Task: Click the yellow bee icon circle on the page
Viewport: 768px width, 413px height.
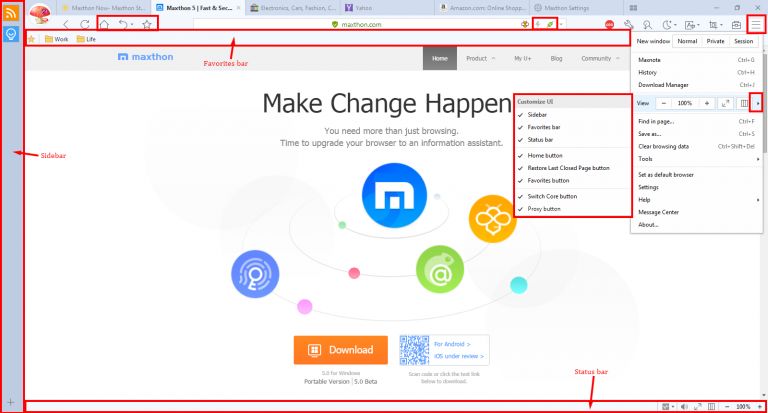Action: (492, 219)
